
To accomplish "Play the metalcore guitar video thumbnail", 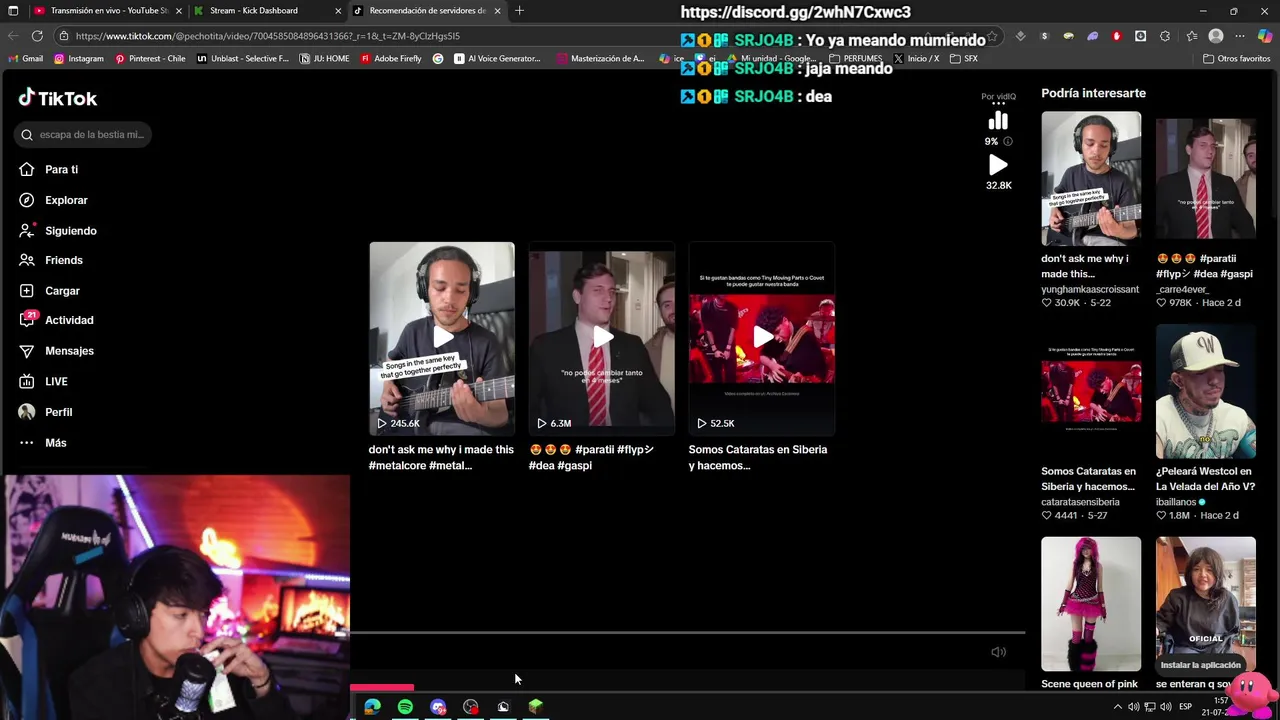I will pyautogui.click(x=442, y=338).
